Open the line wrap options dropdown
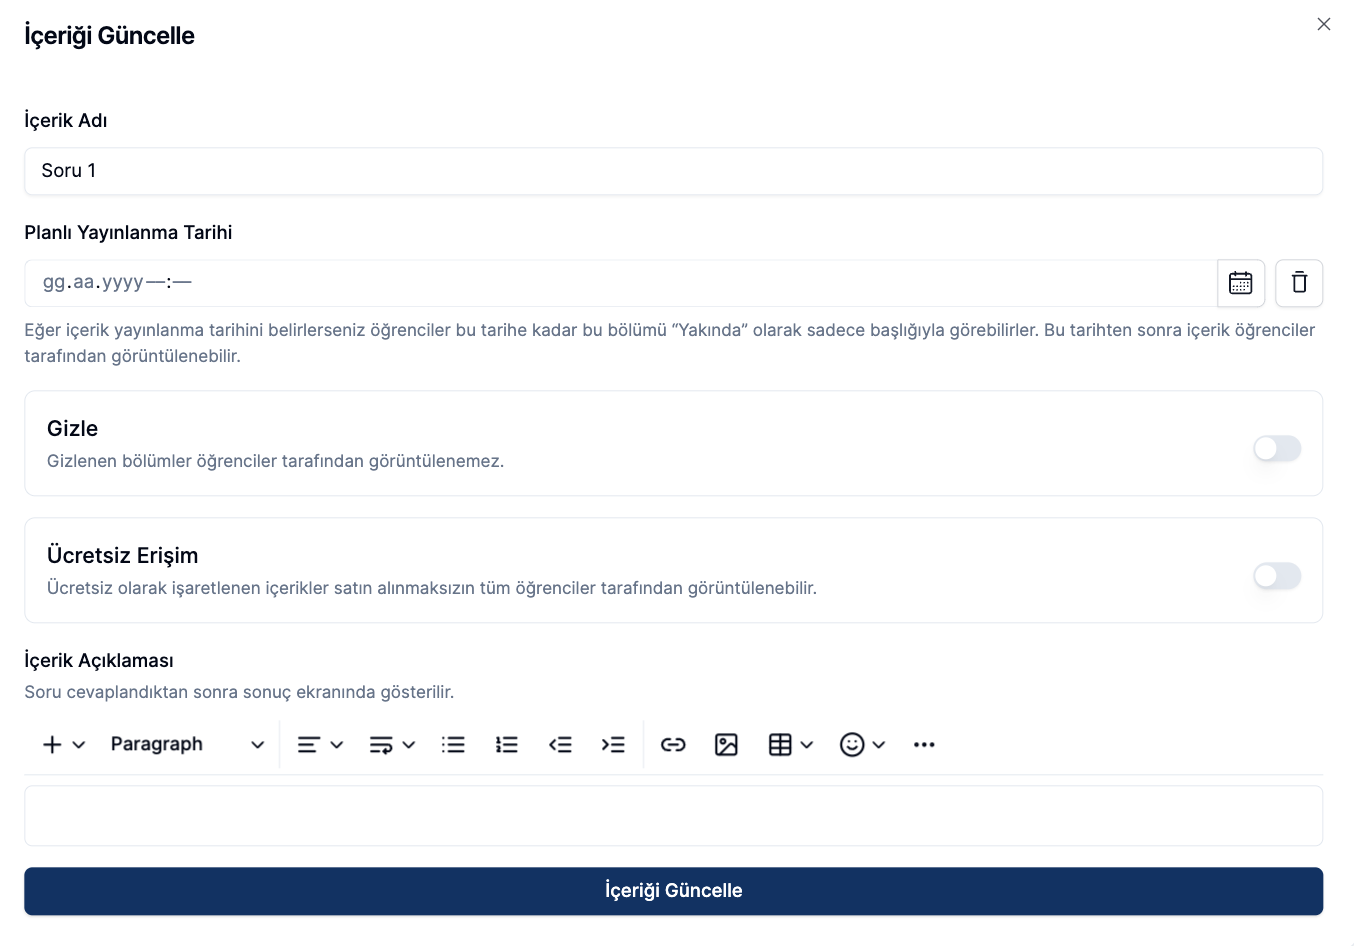 click(392, 744)
